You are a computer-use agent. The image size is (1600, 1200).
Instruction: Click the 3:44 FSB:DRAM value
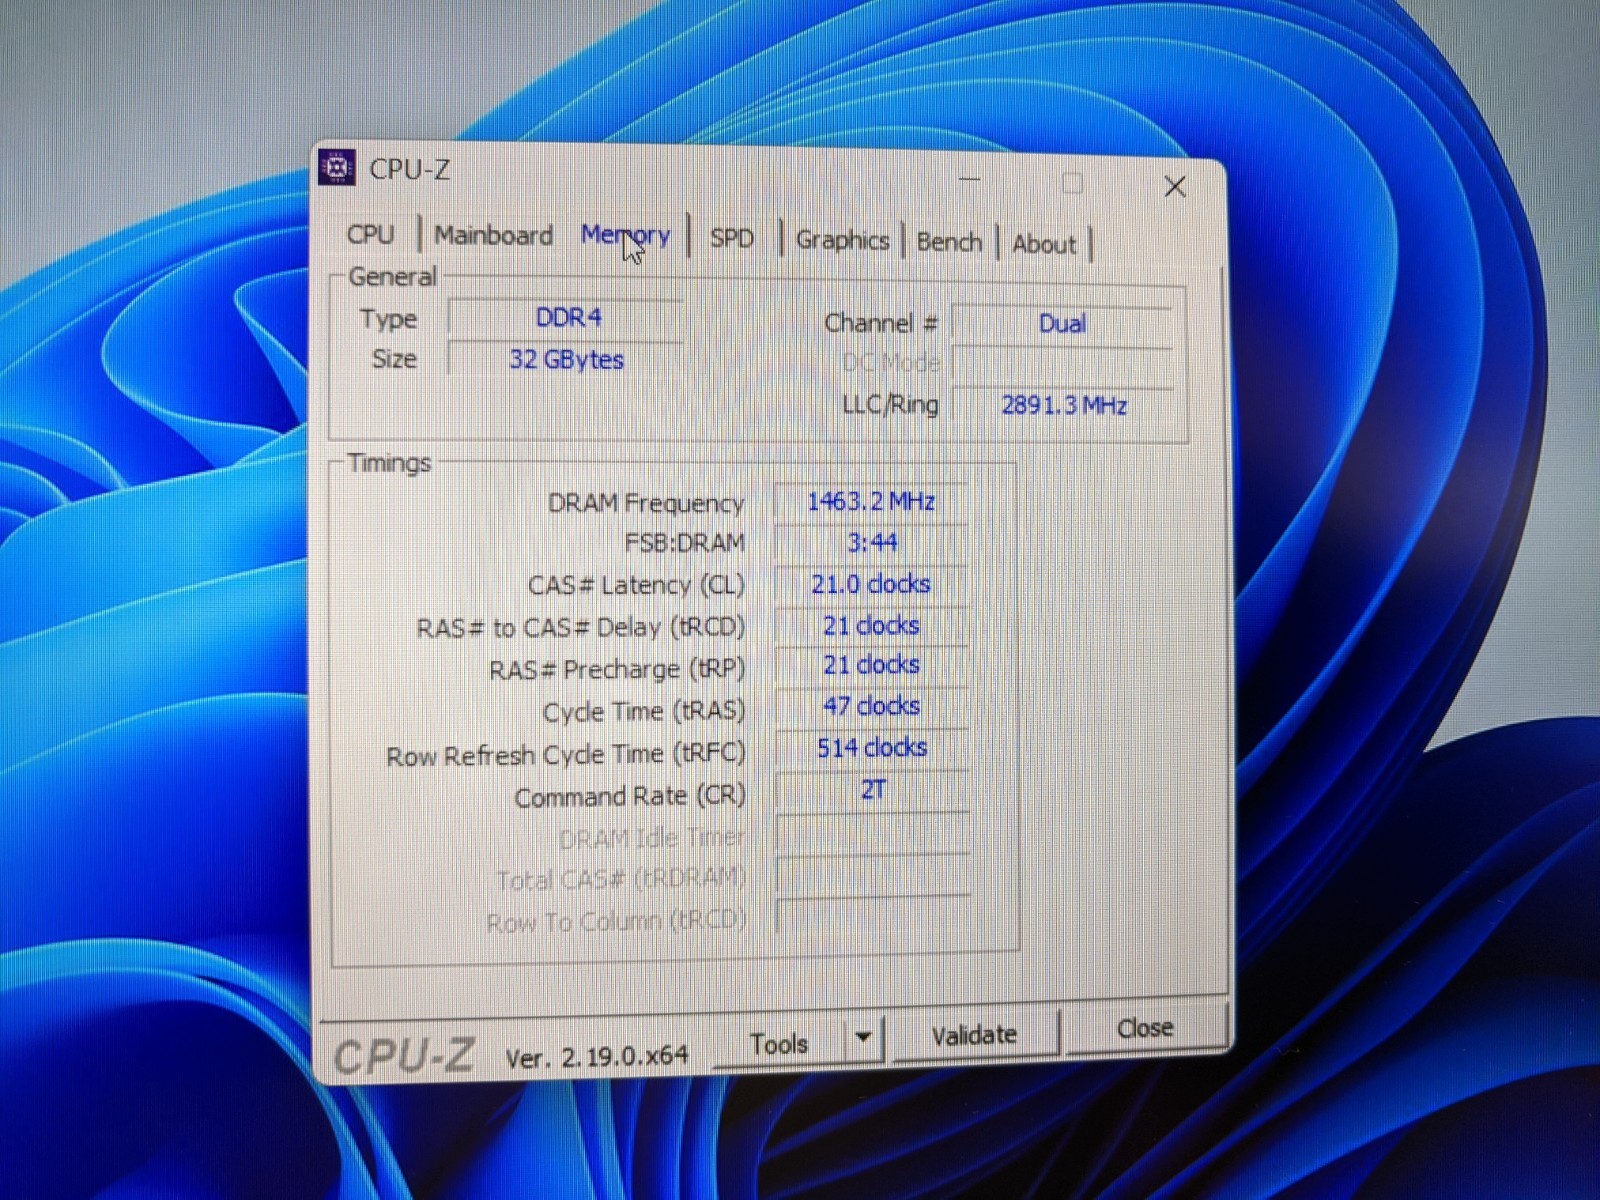pyautogui.click(x=871, y=543)
